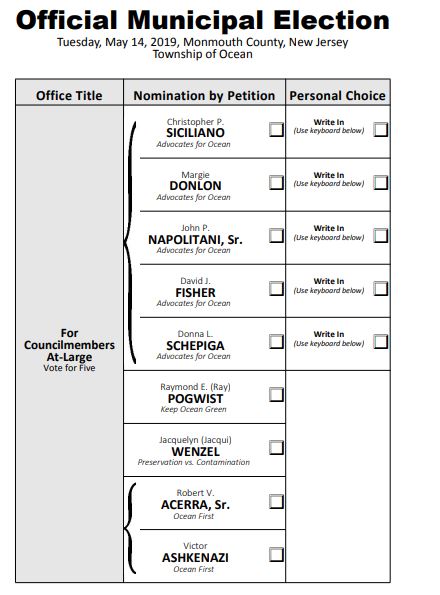Check the Write In box beside Schepiga
Viewport: 440px width, 595px height.
point(380,342)
